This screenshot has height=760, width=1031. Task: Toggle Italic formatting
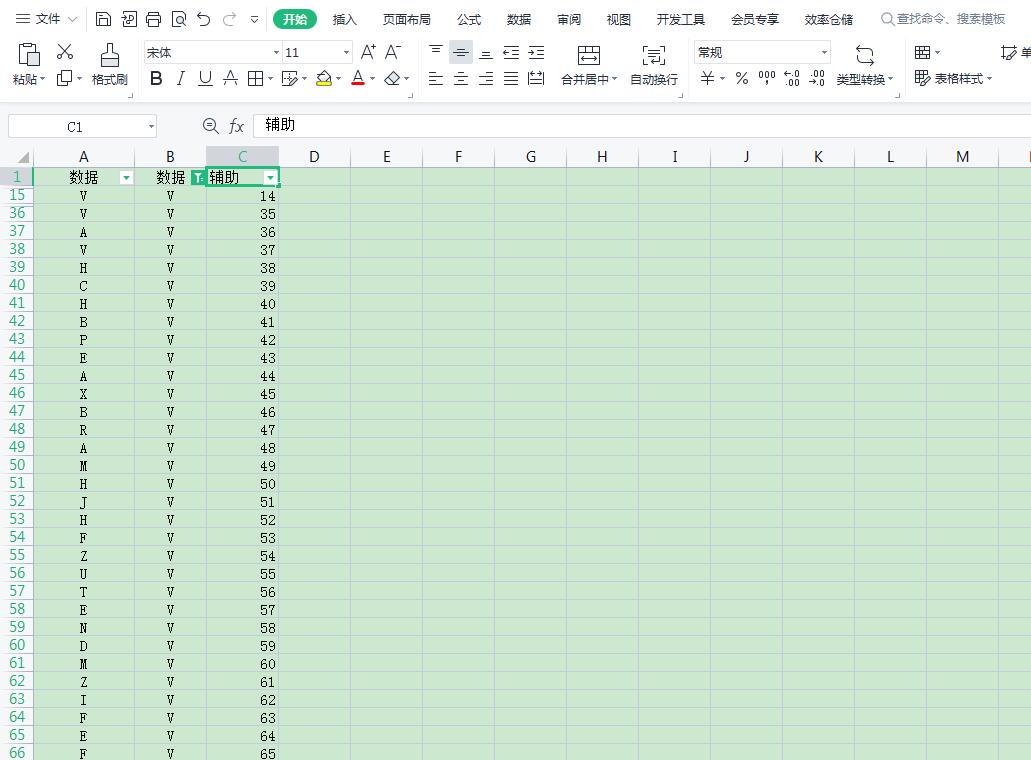pos(181,79)
